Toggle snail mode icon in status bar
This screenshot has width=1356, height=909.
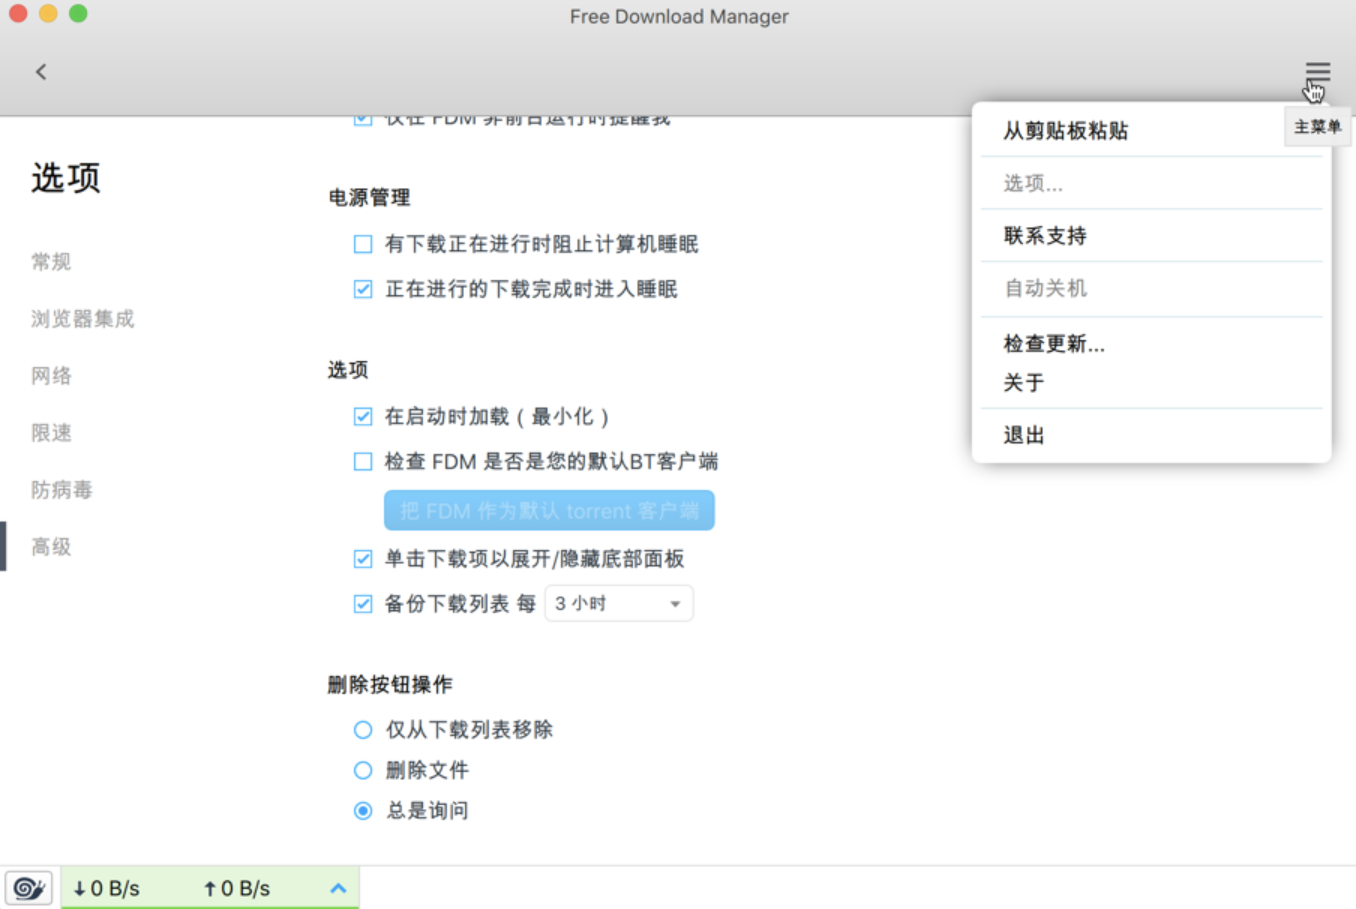pyautogui.click(x=29, y=888)
